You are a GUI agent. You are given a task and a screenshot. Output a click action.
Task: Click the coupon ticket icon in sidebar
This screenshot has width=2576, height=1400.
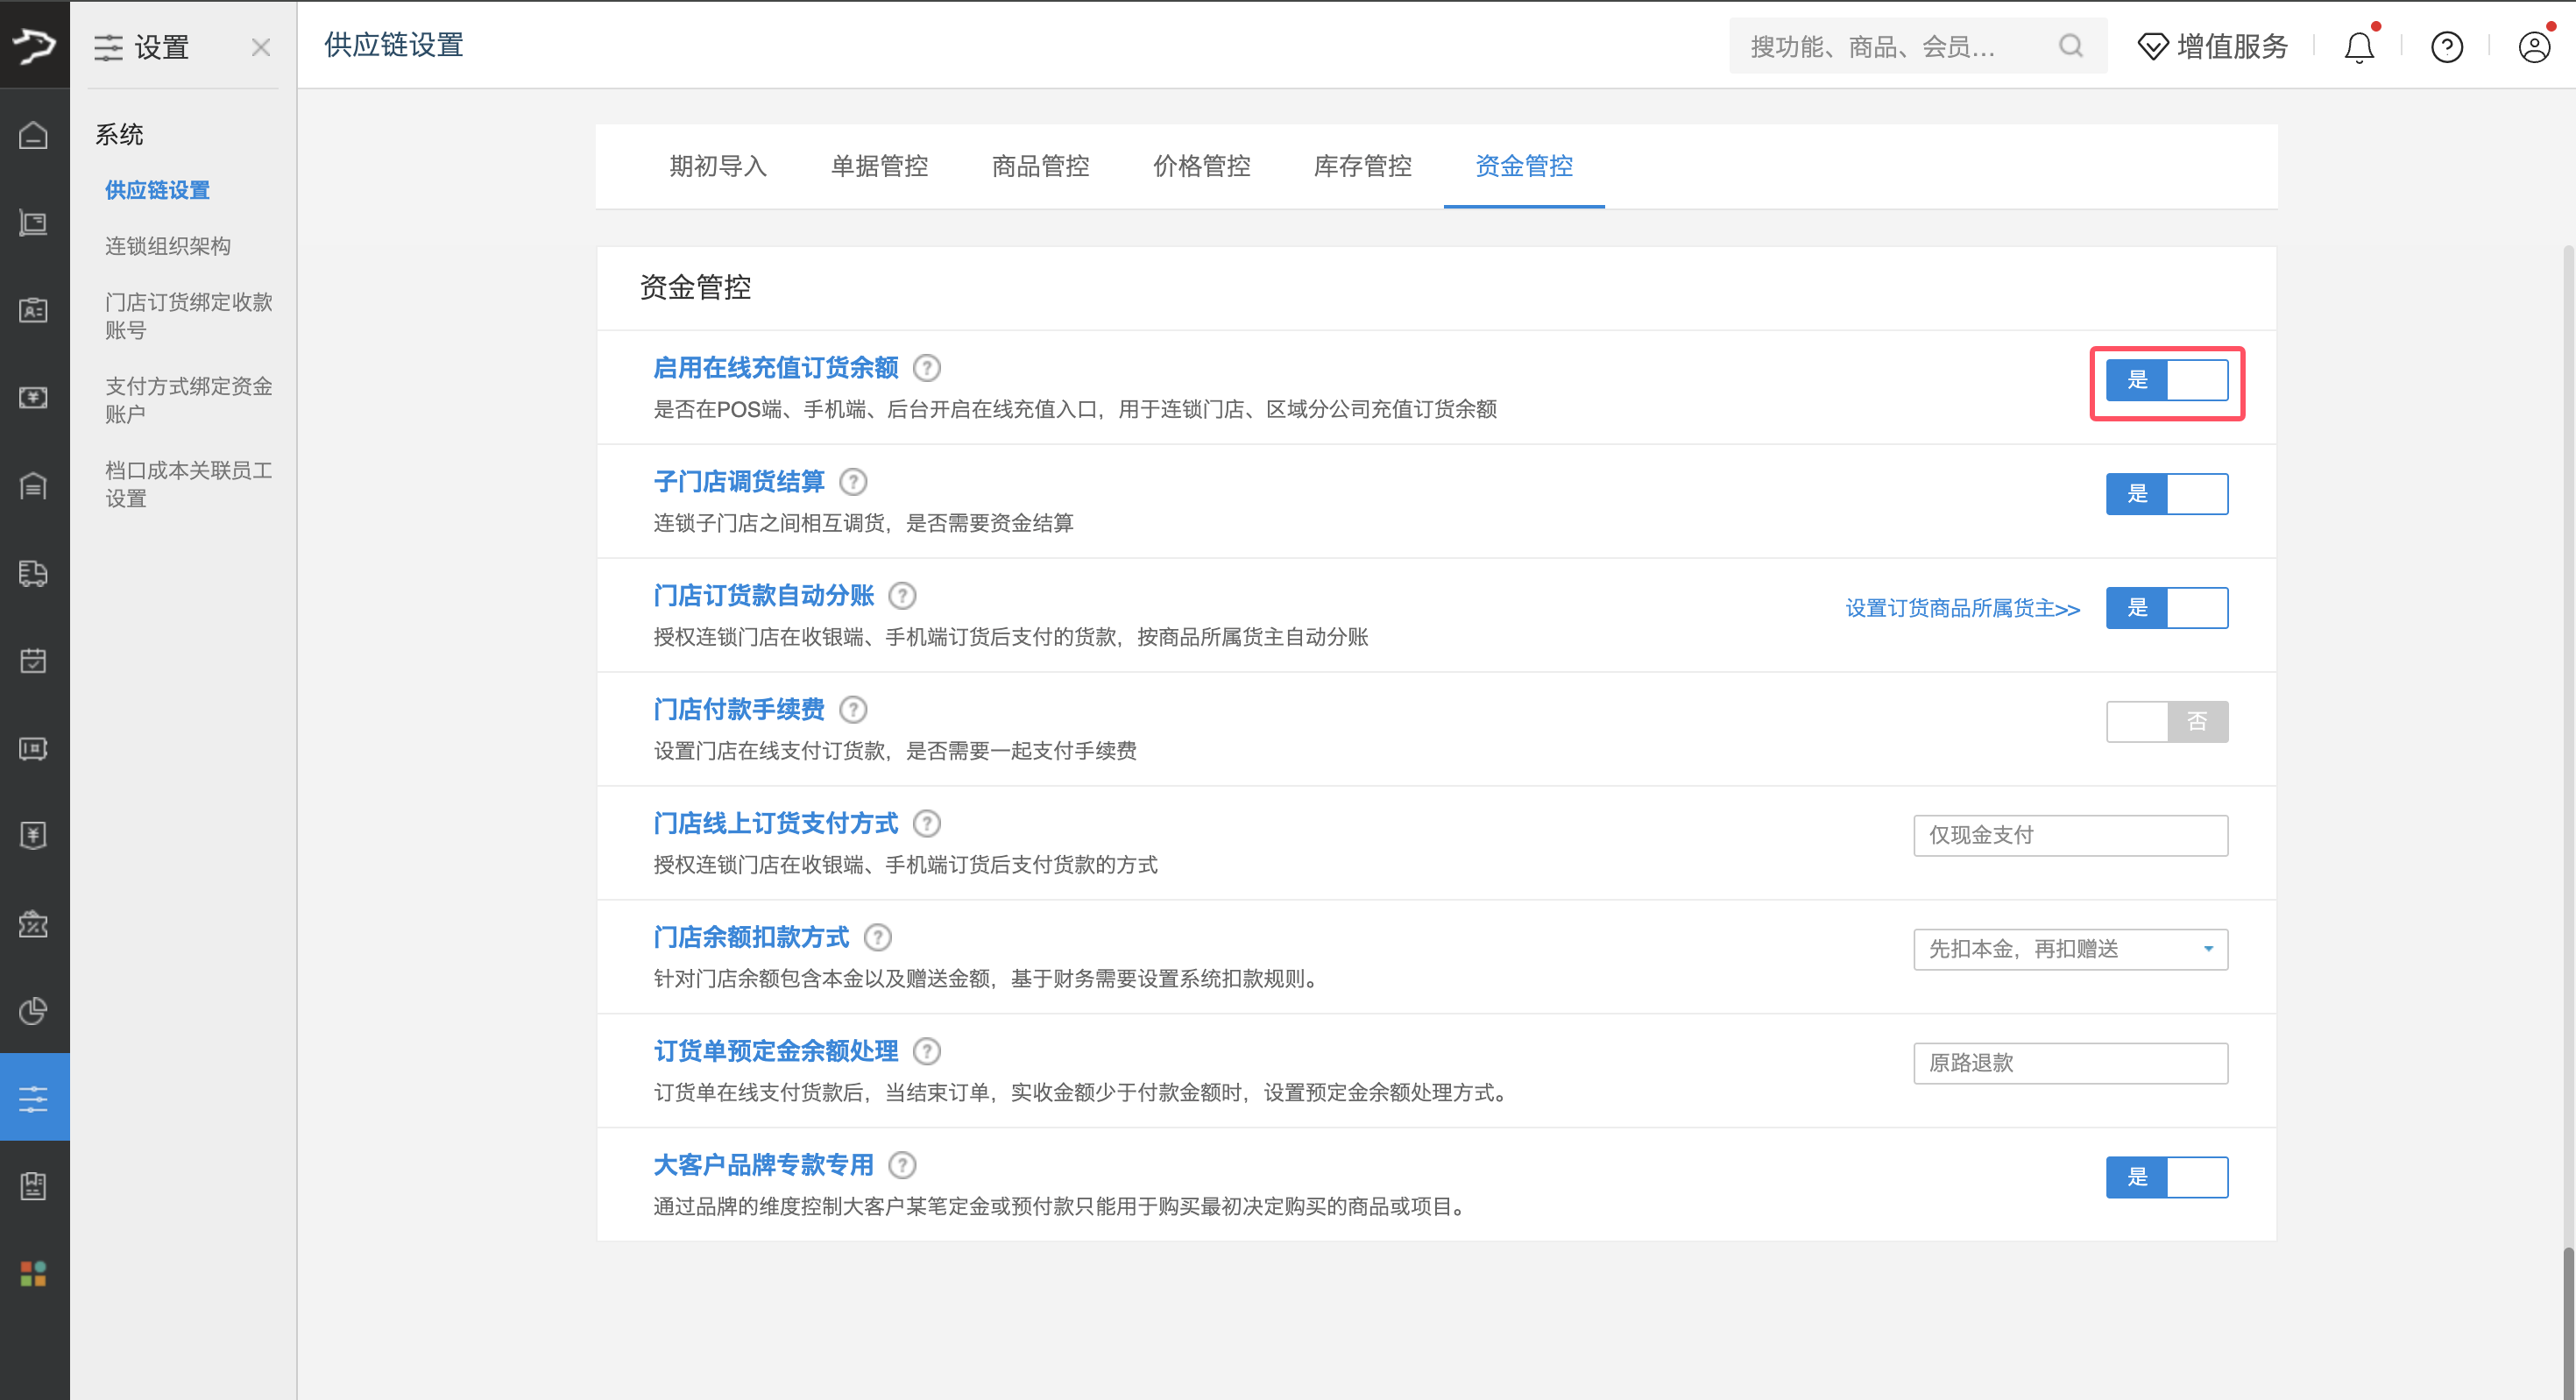click(x=34, y=748)
